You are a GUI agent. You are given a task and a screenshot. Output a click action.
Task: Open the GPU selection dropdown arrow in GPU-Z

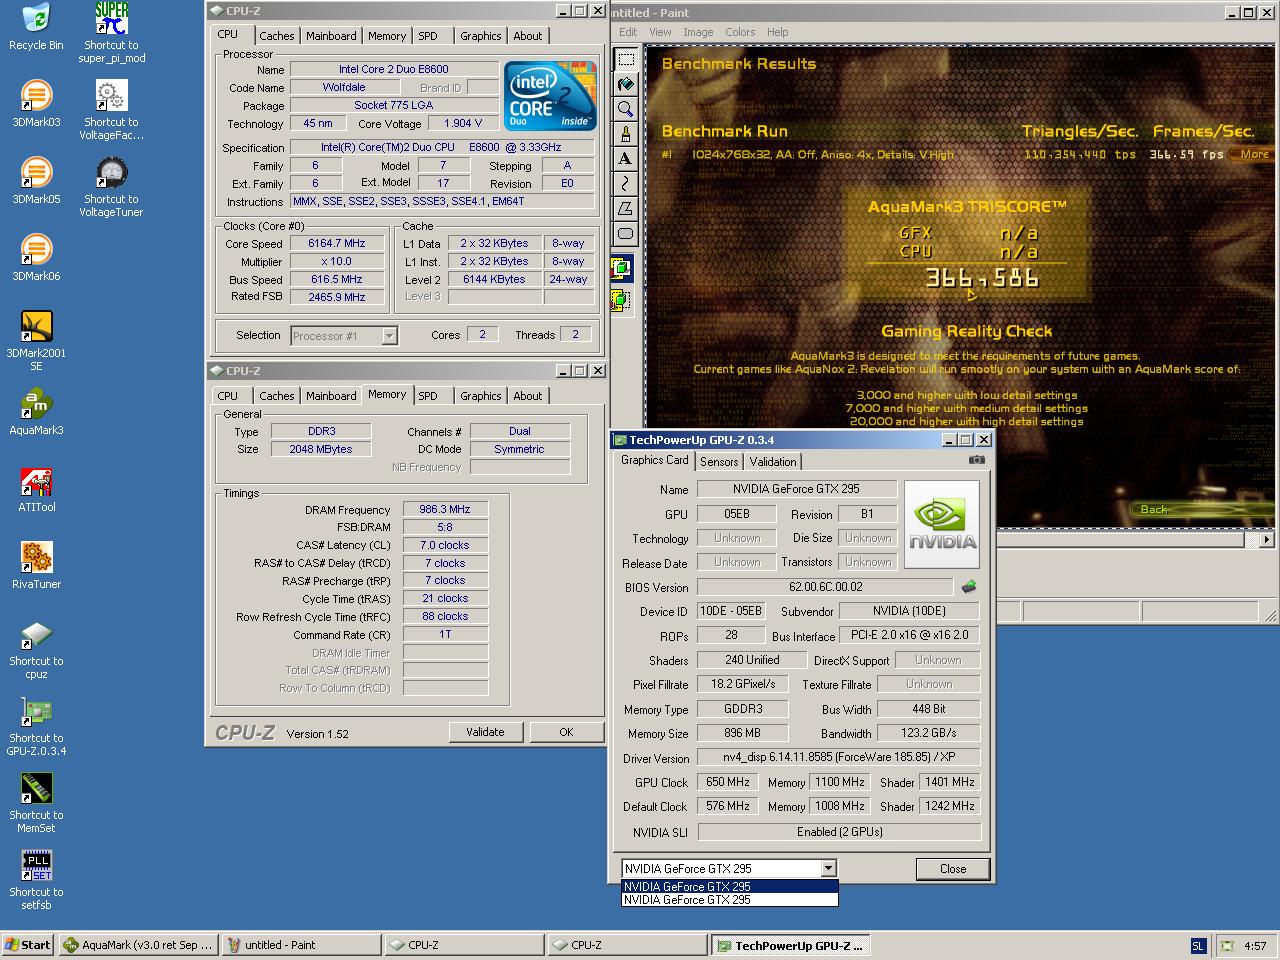point(828,869)
